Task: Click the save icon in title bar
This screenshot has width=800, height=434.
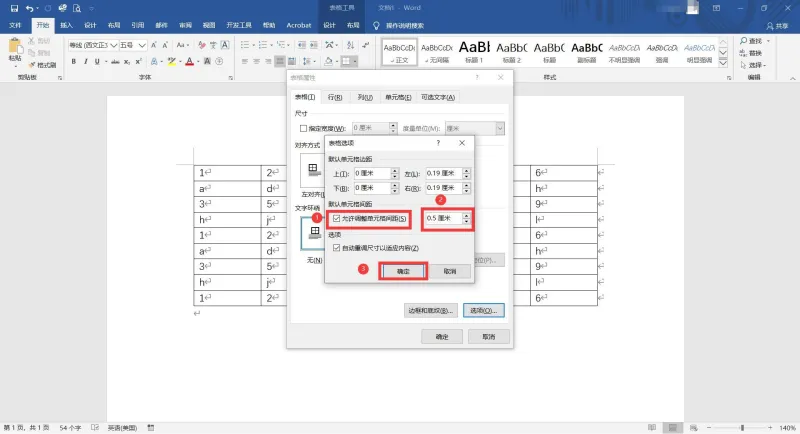Action: coord(14,8)
